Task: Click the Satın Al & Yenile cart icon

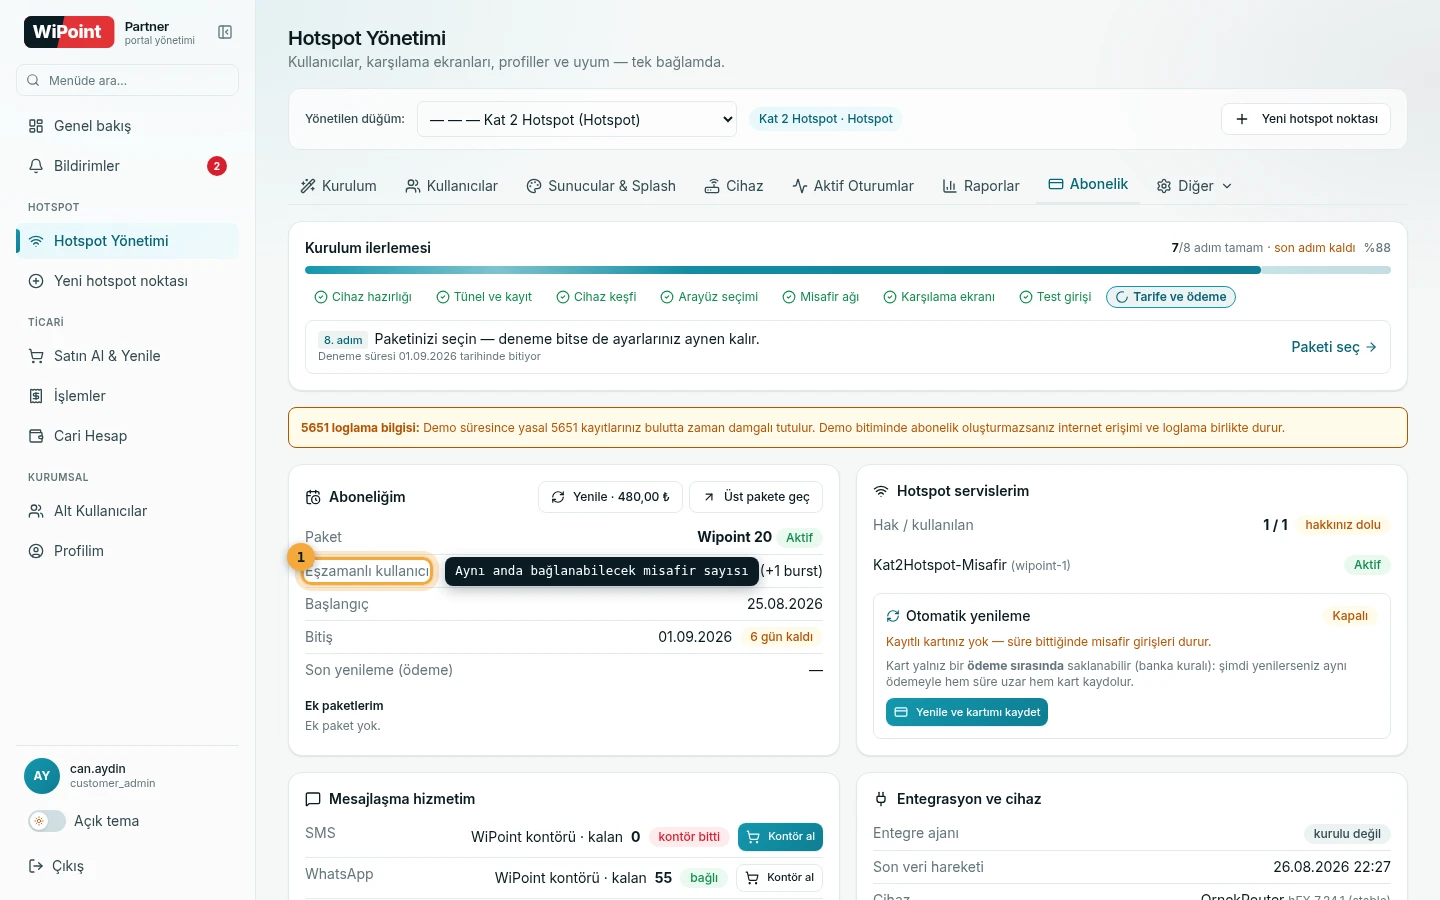Action: (x=36, y=356)
